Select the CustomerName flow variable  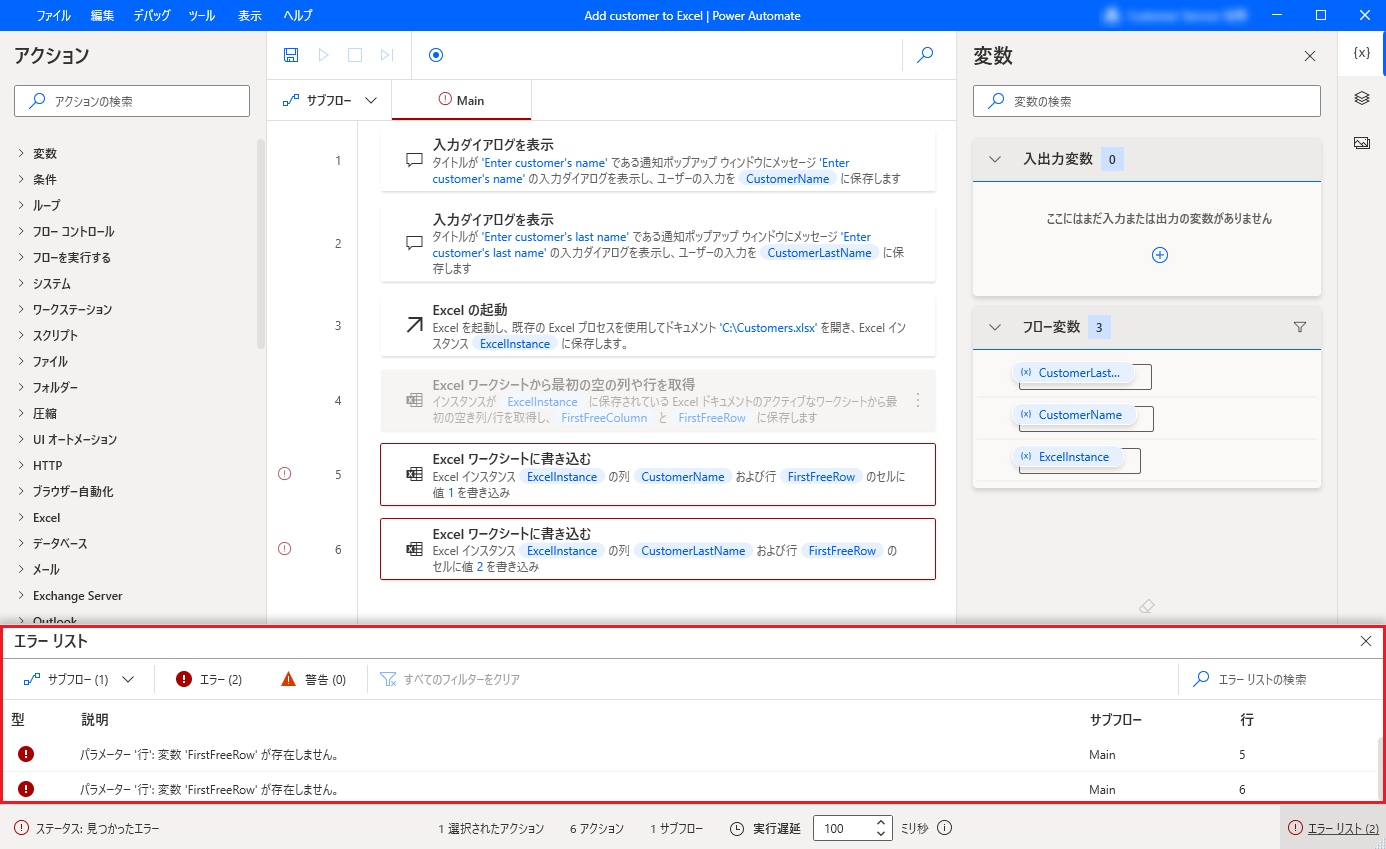(x=1074, y=415)
